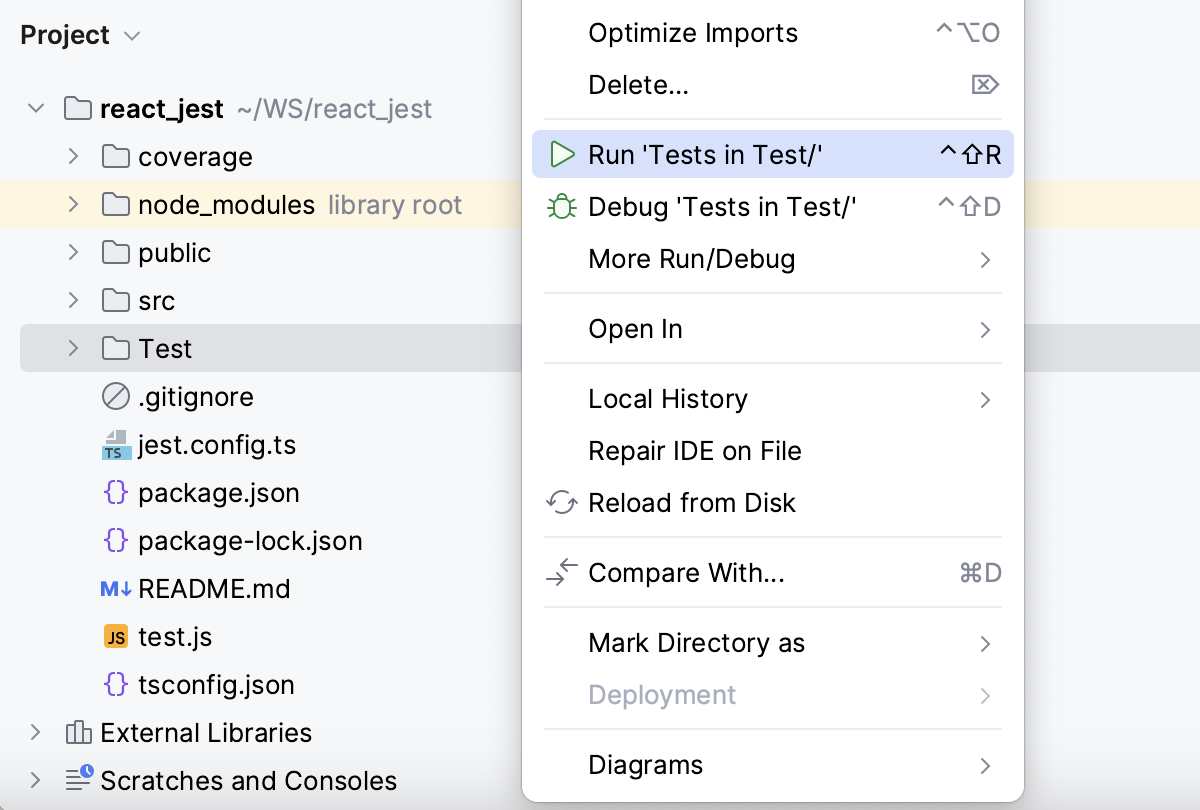Open the Mark Directory as submenu
The height and width of the screenshot is (810, 1200).
click(697, 643)
